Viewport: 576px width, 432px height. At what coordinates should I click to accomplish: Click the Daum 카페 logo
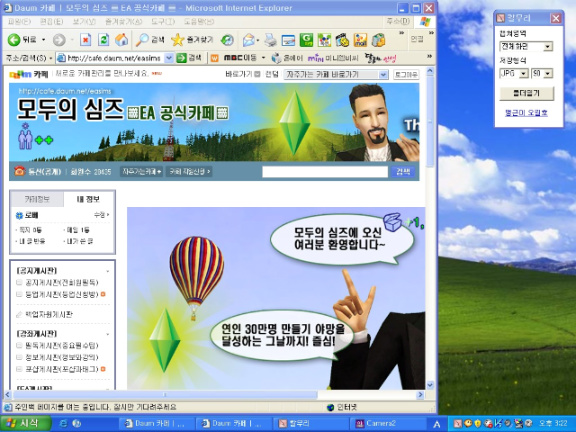29,75
